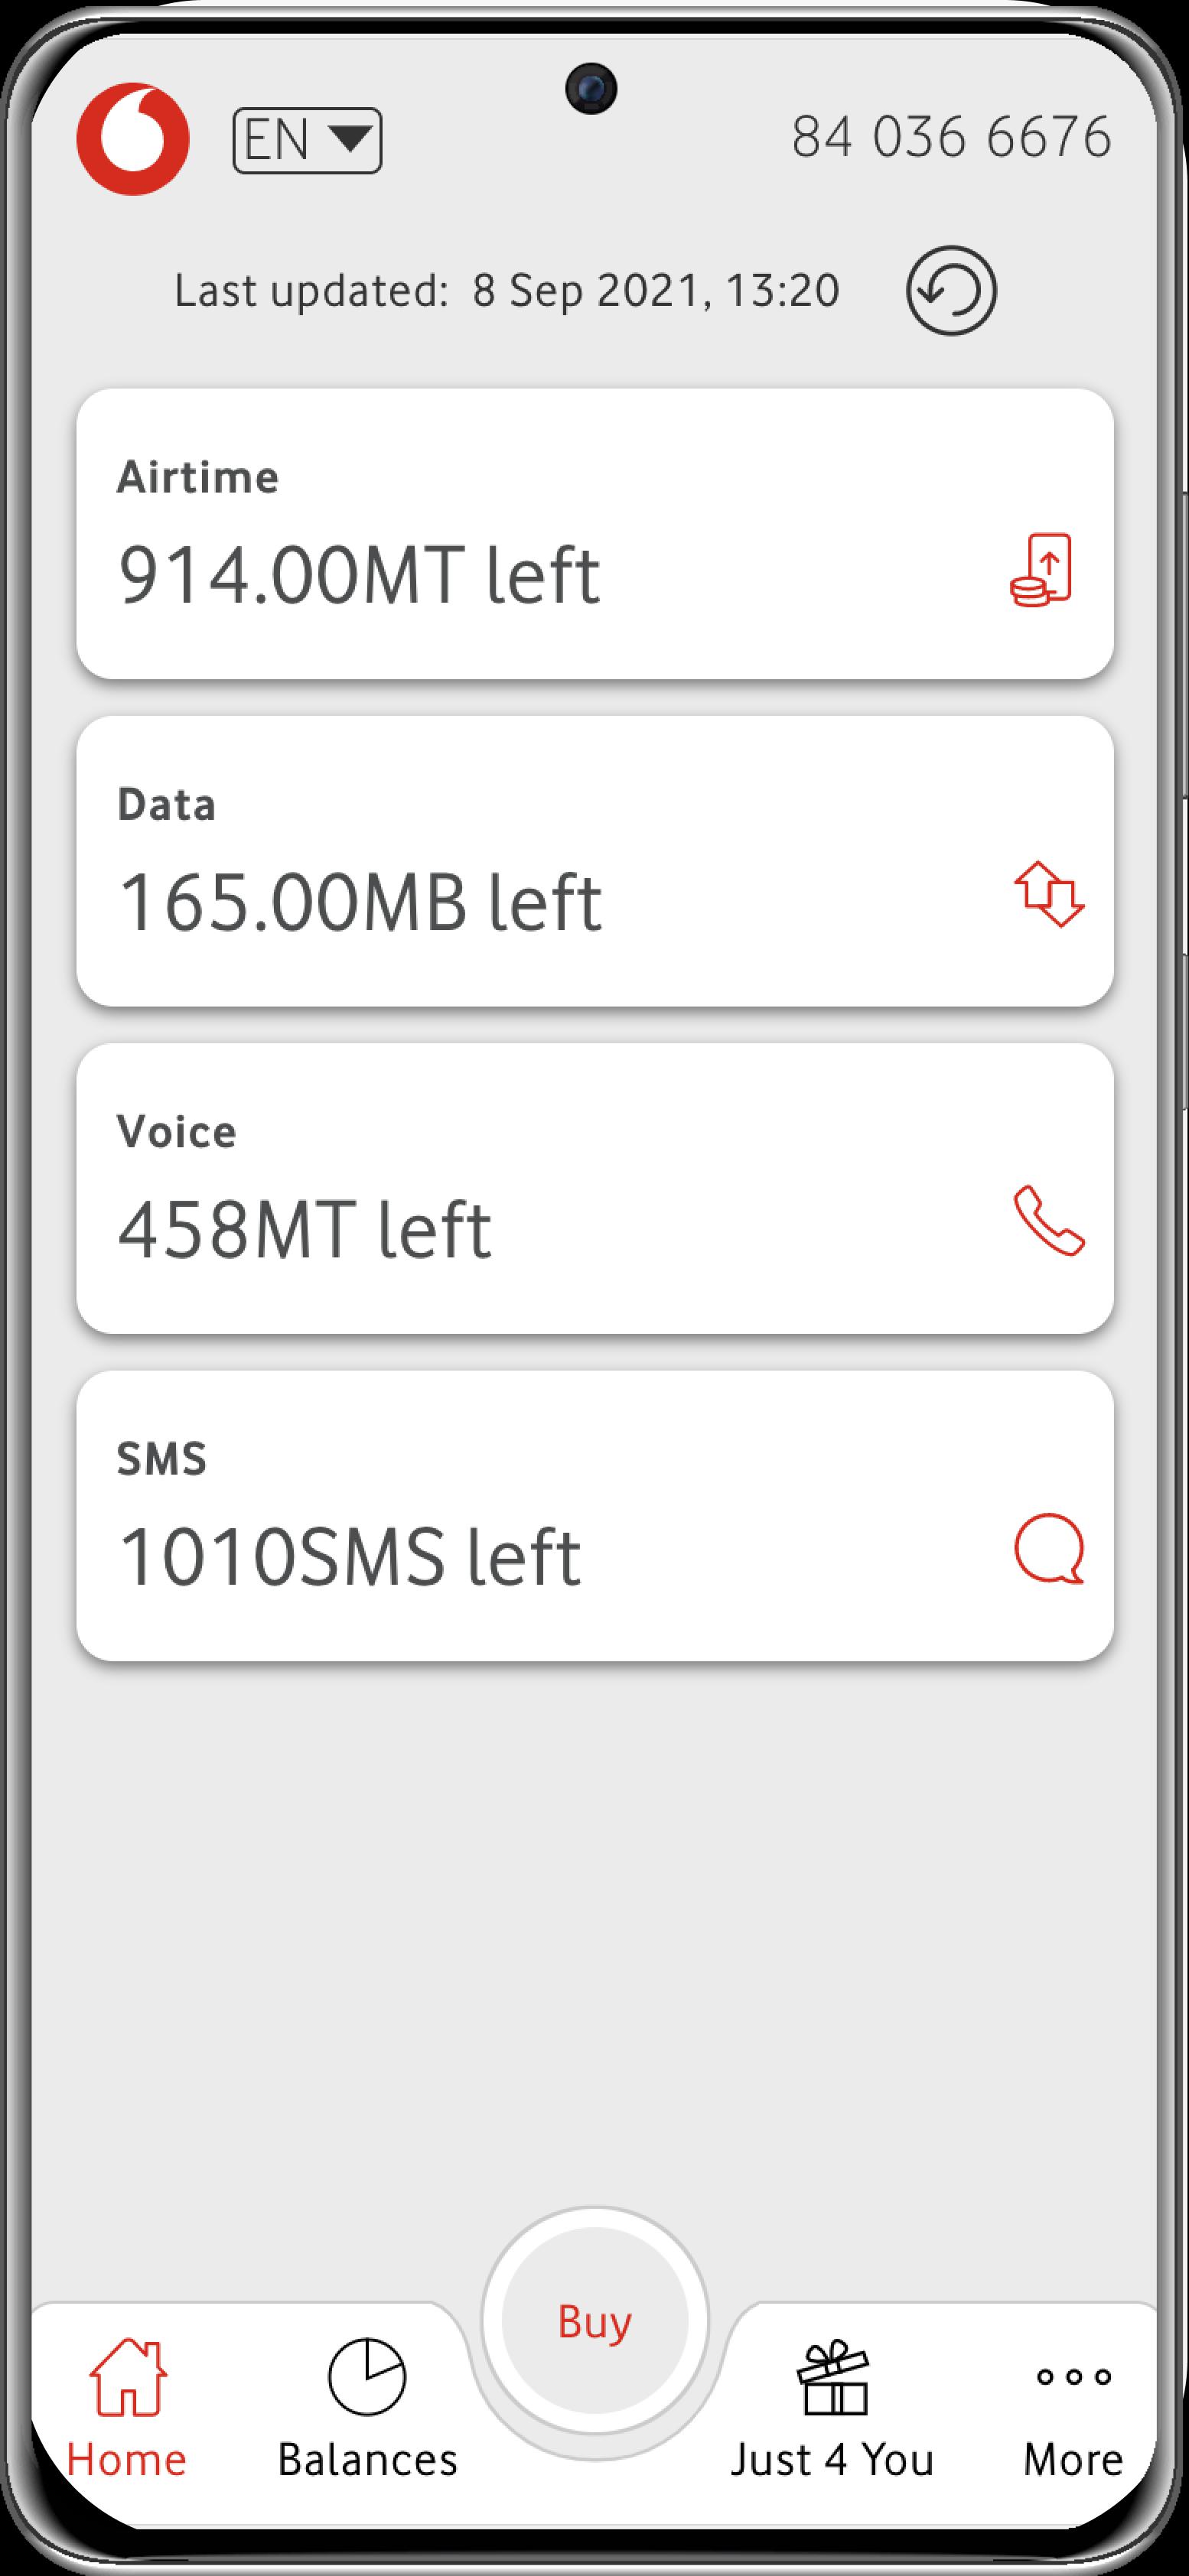The width and height of the screenshot is (1189, 2576).
Task: Open the Voice 458MT balance card
Action: click(x=595, y=1188)
